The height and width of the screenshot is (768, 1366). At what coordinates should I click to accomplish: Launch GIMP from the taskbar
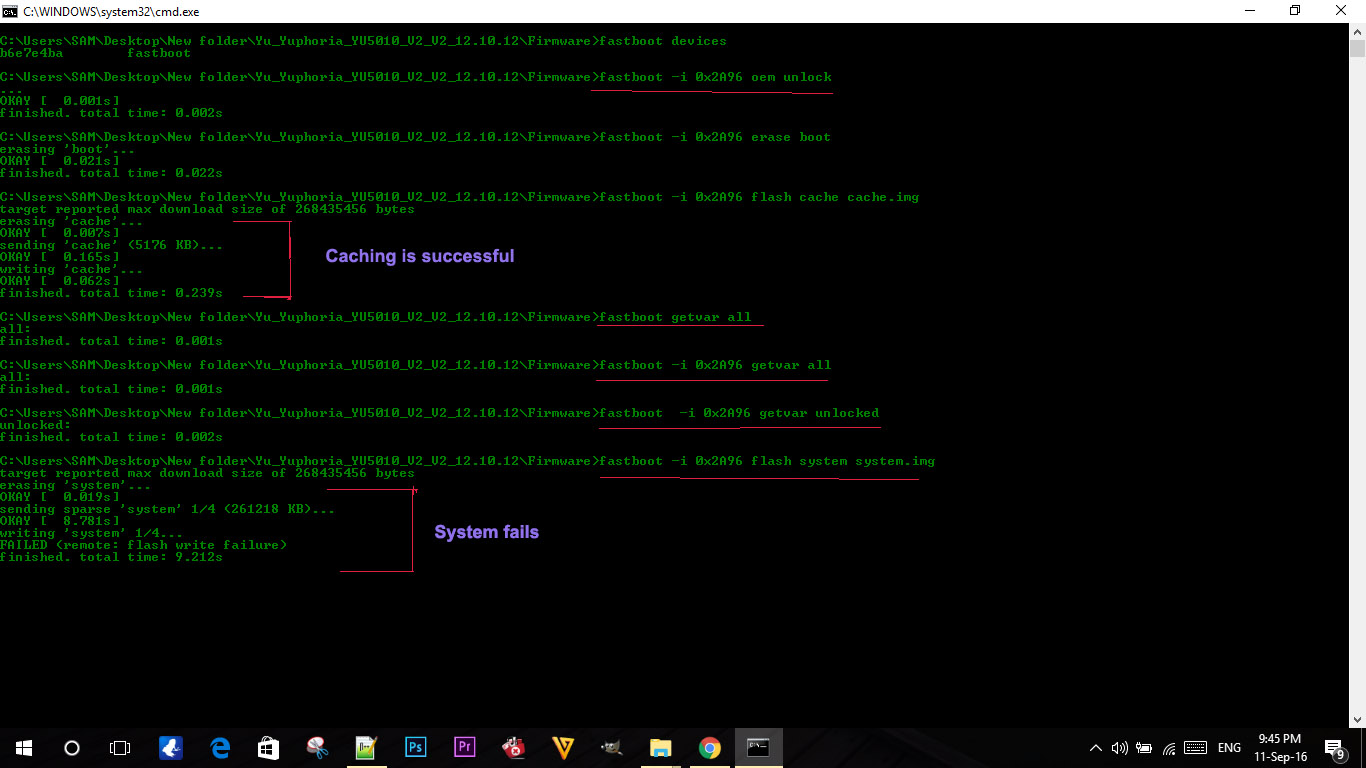(x=611, y=747)
